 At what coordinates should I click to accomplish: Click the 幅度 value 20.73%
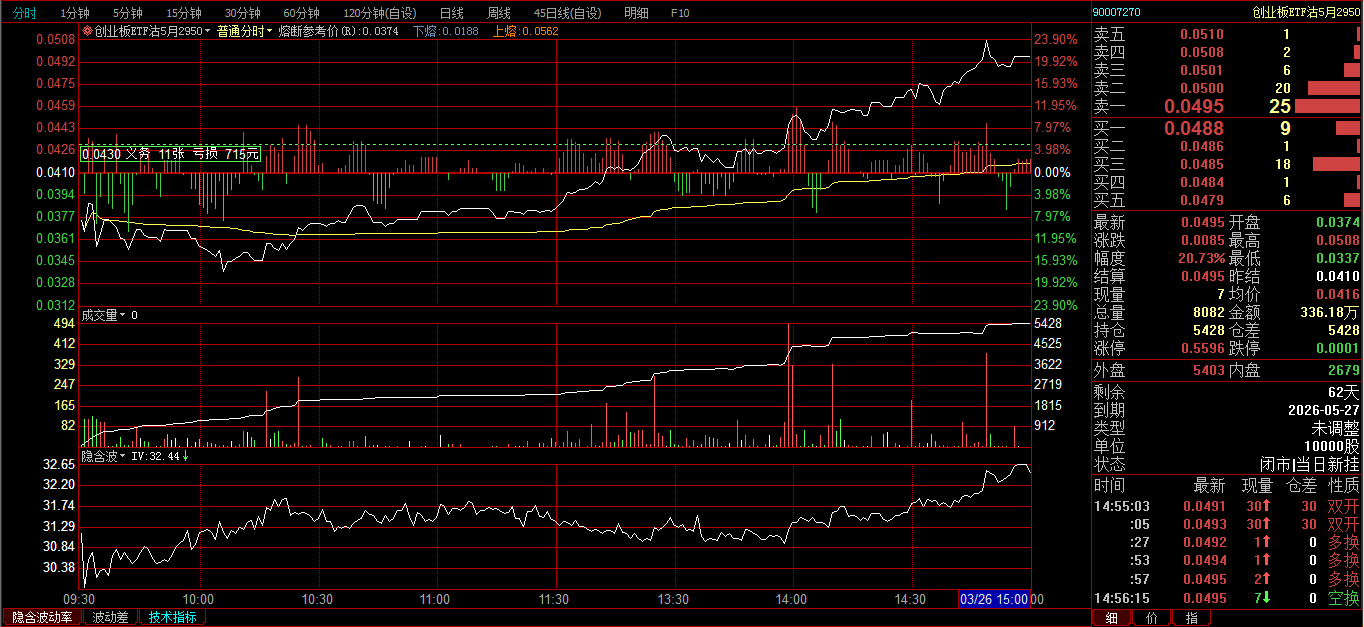coord(1201,258)
